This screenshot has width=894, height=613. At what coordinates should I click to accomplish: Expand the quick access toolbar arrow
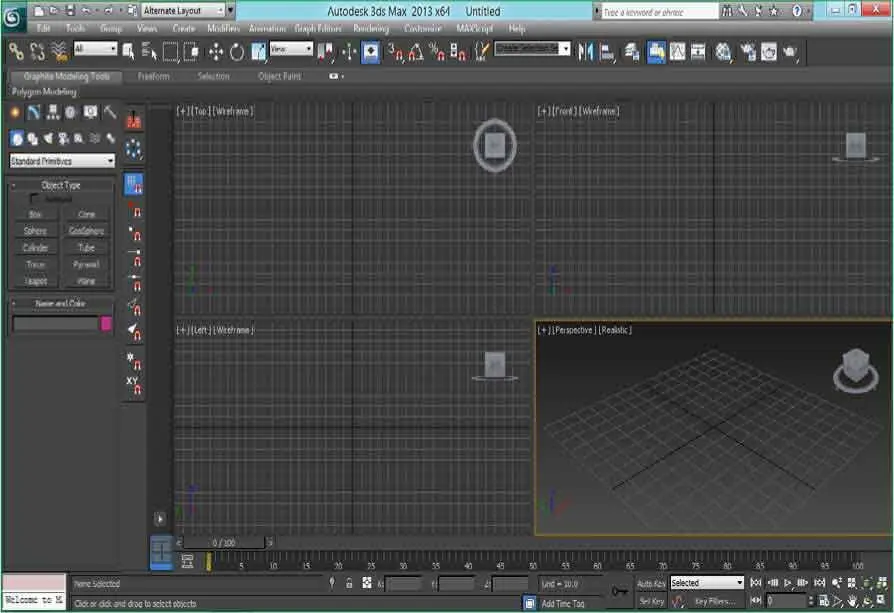pyautogui.click(x=231, y=10)
